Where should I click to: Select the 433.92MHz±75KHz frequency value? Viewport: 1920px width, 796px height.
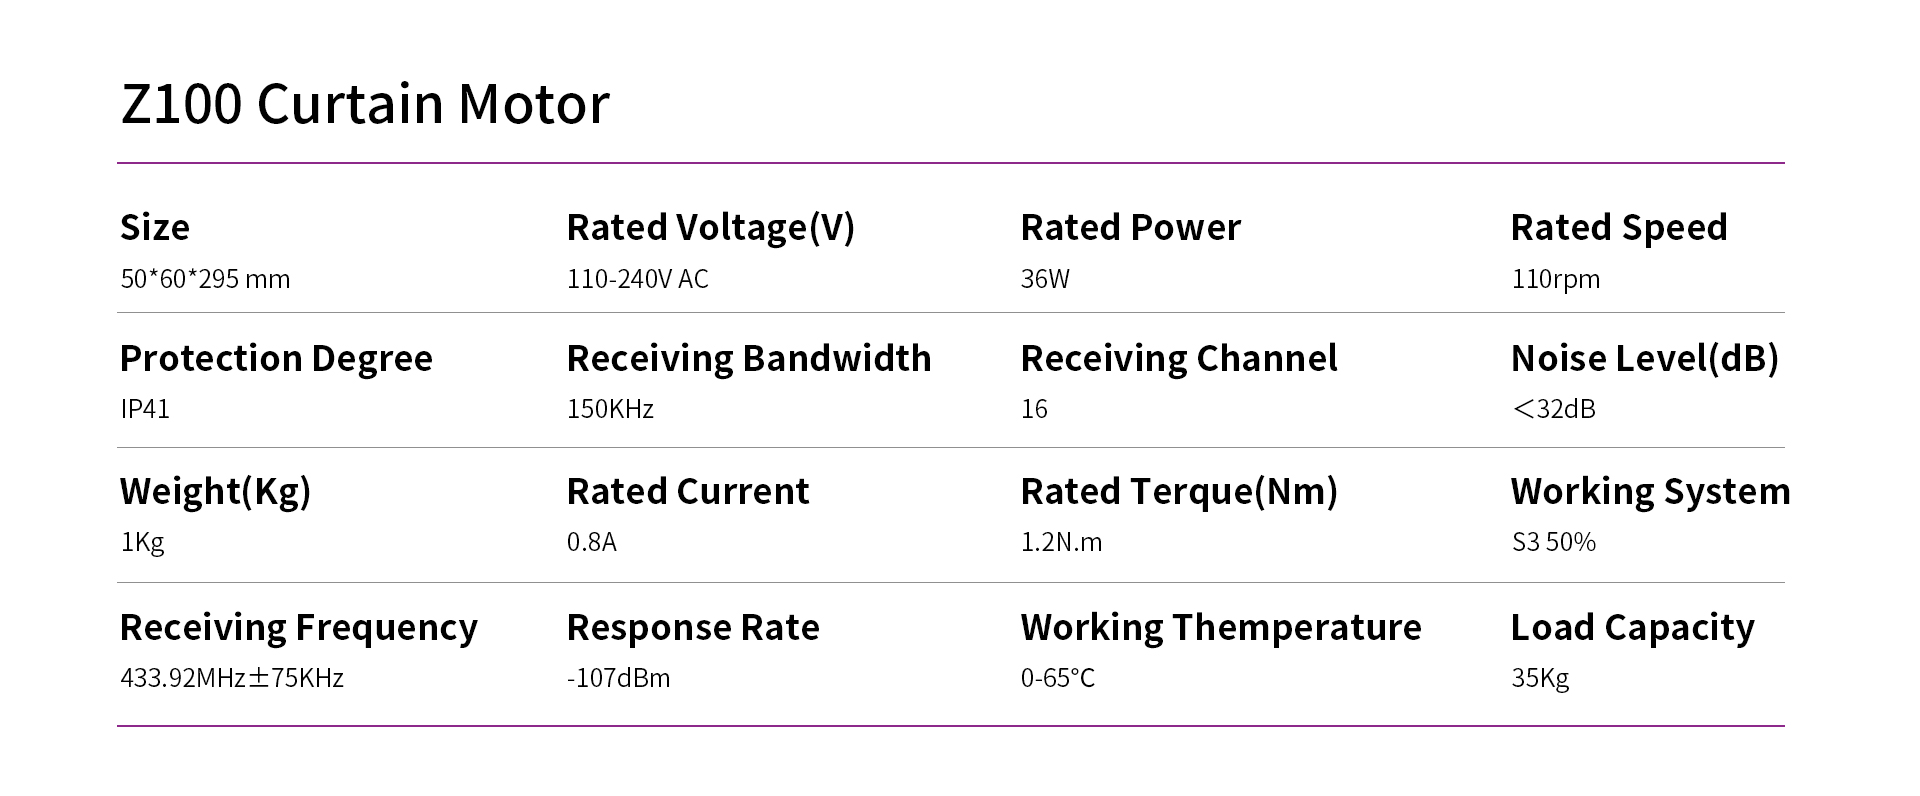click(232, 678)
